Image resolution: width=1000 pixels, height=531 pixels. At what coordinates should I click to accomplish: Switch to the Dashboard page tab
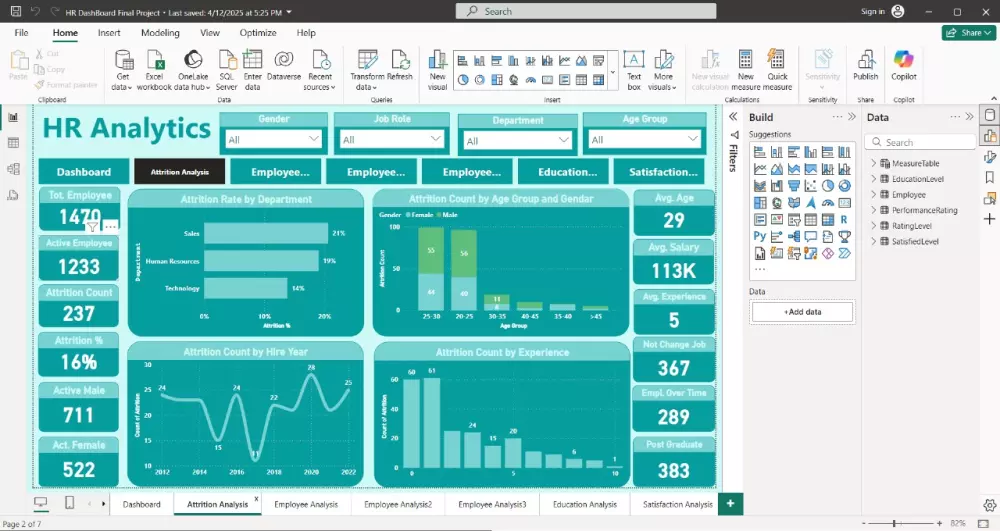pos(142,504)
